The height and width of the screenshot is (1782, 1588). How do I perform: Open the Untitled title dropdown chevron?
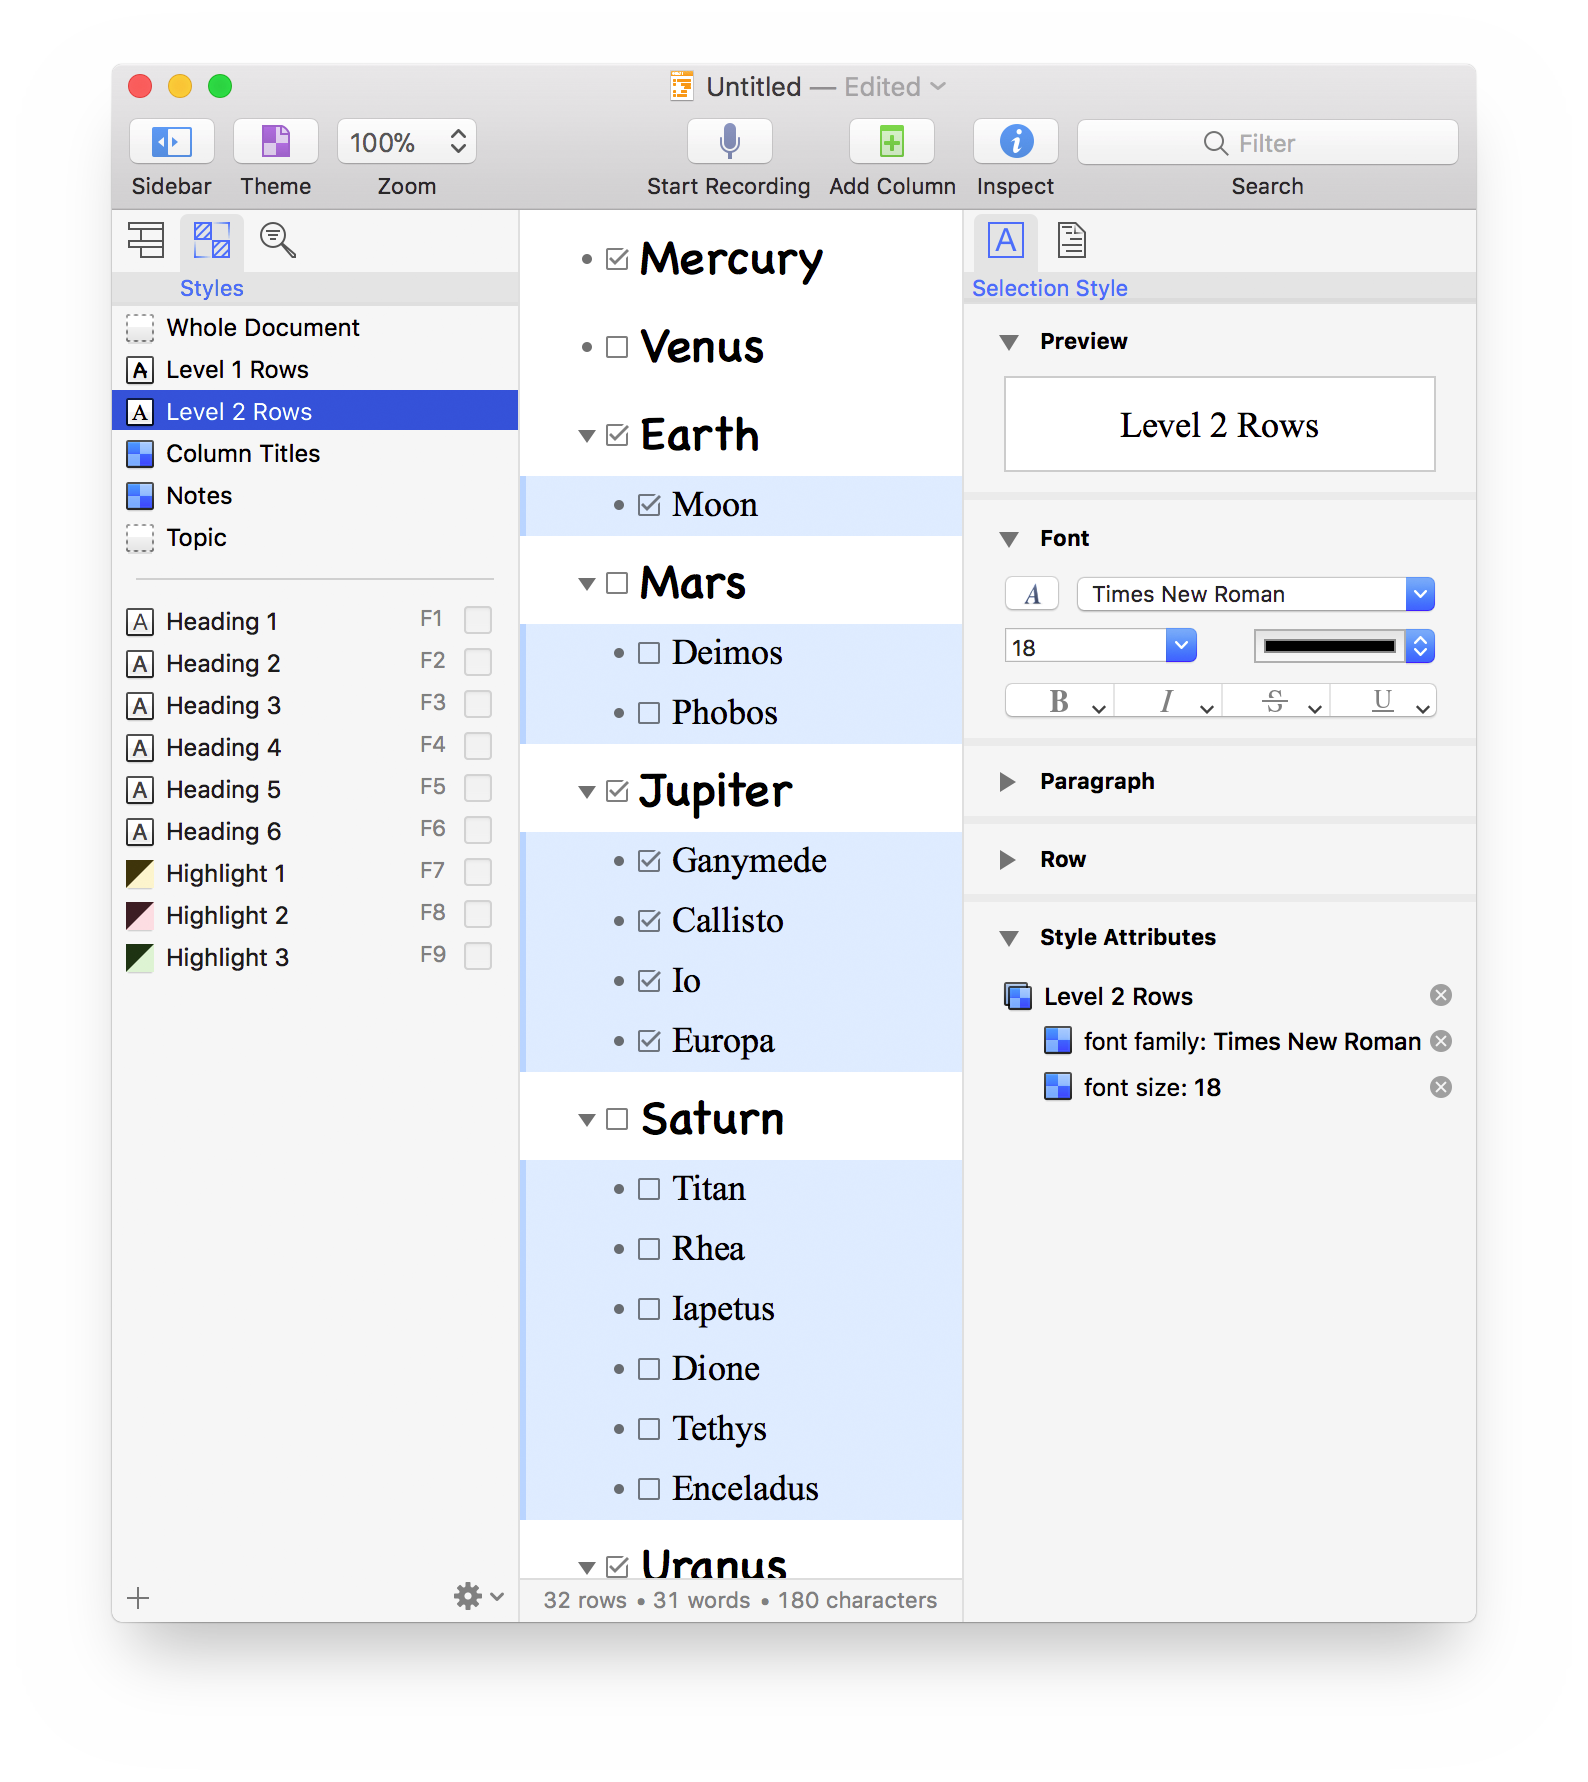click(x=938, y=87)
